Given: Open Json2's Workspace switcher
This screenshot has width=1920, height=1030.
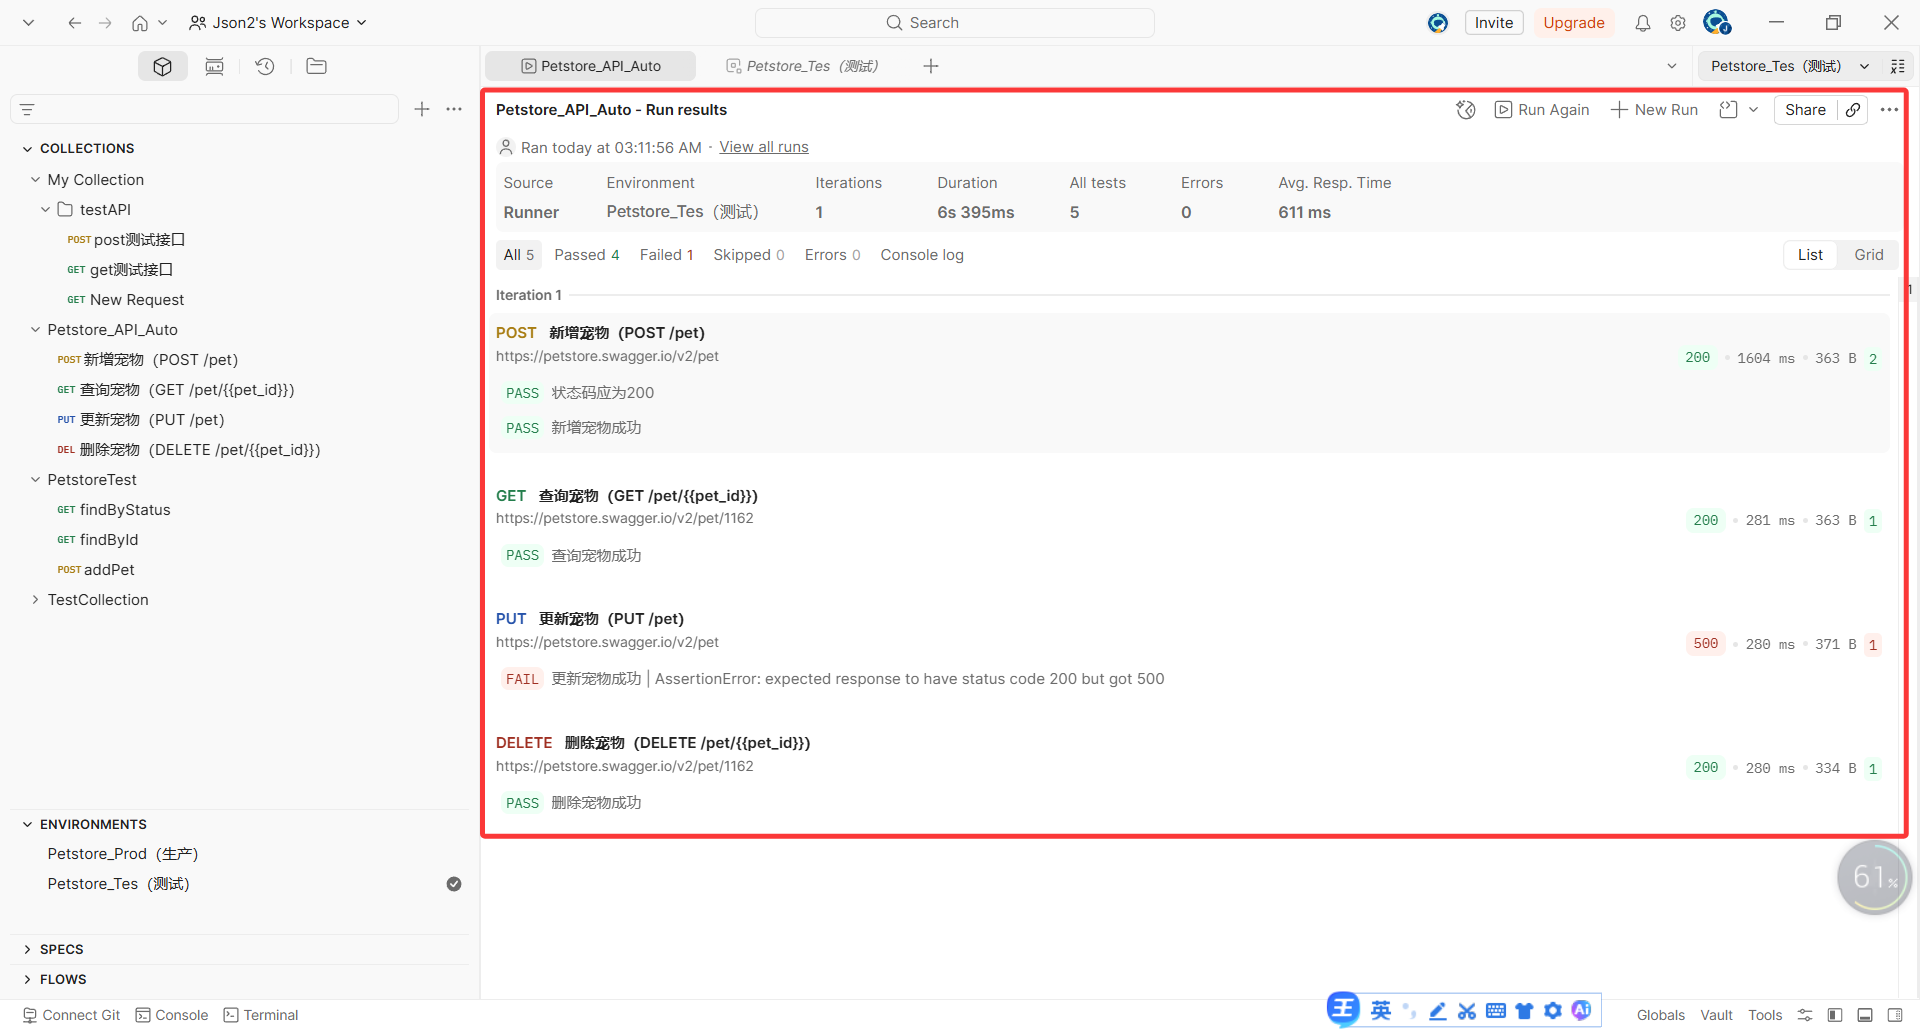Looking at the screenshot, I should click(278, 23).
